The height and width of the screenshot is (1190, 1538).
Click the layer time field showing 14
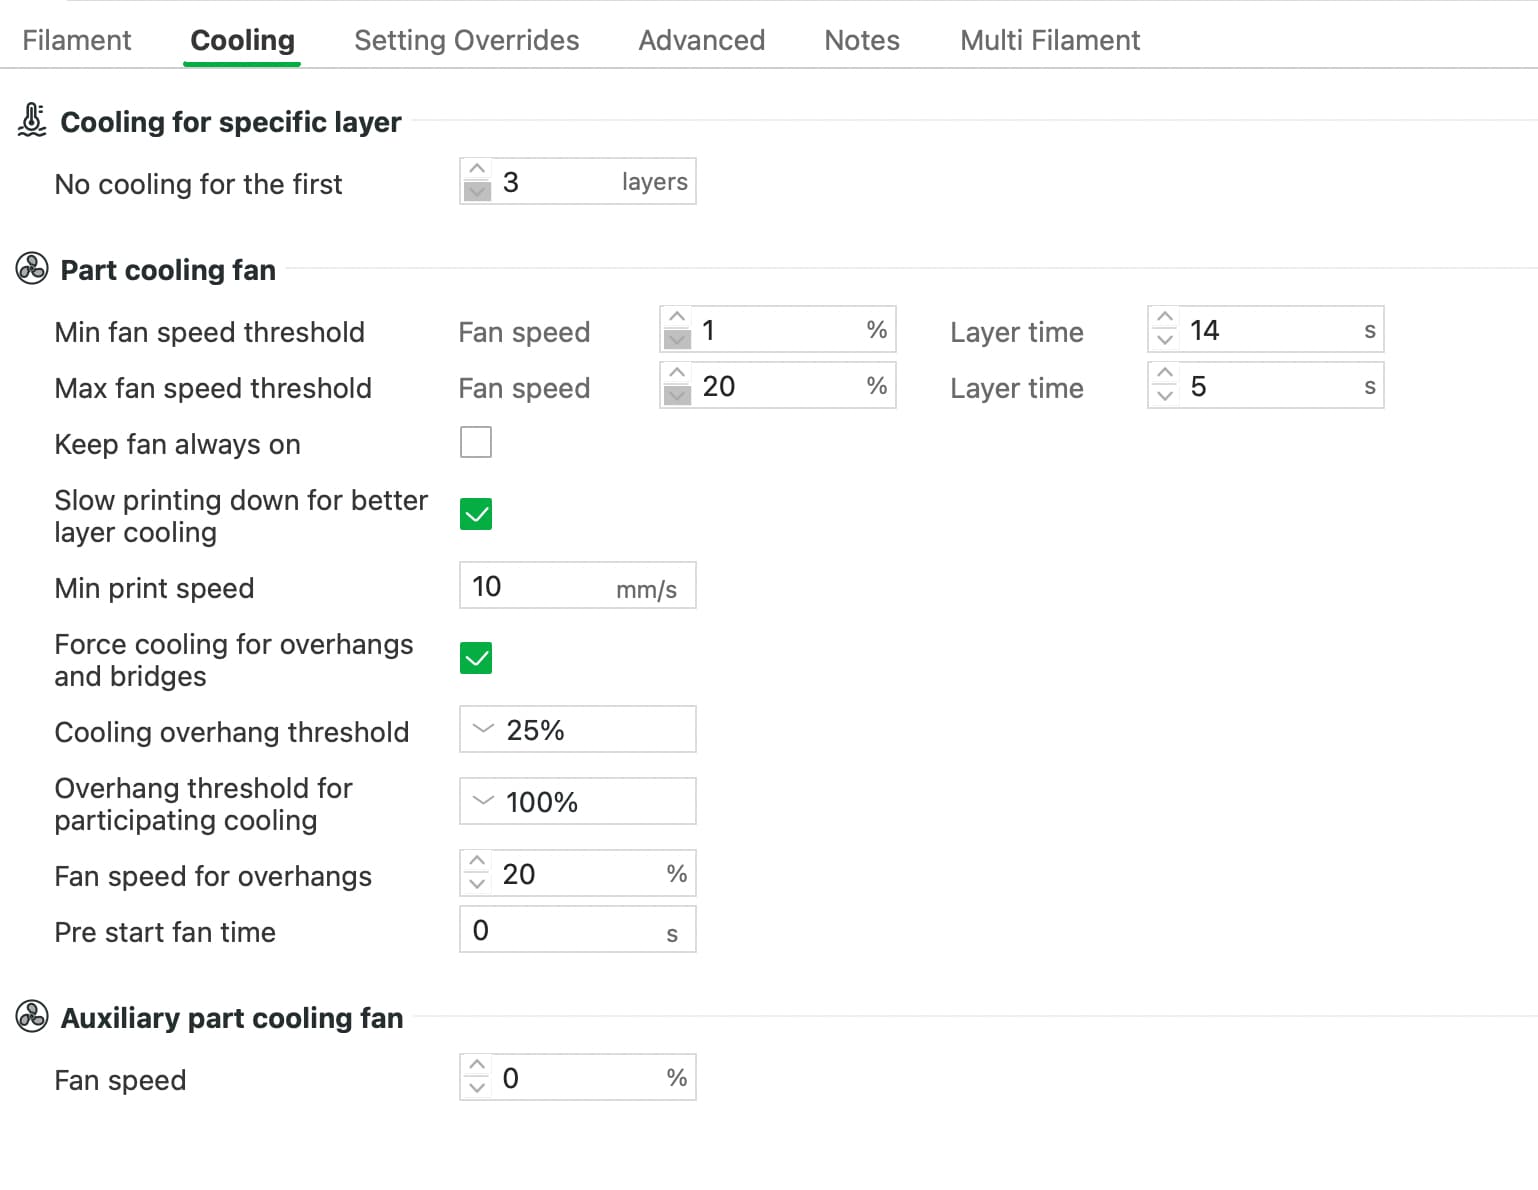coord(1266,329)
